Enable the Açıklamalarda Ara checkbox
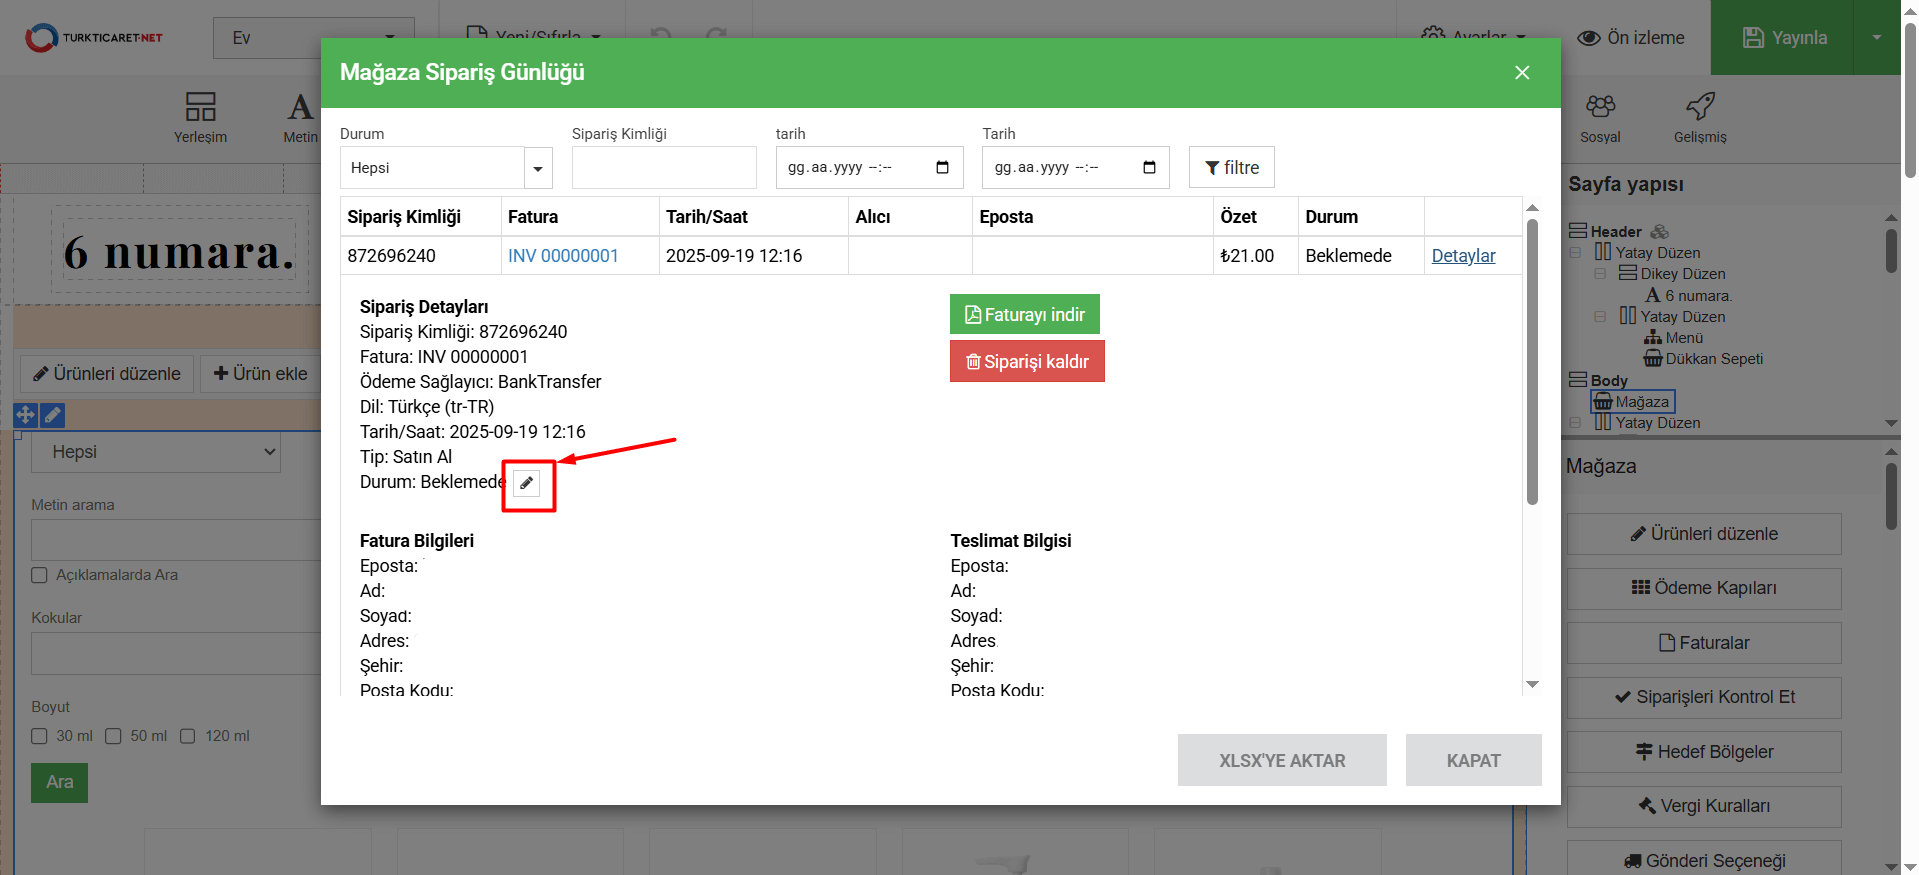 coord(40,575)
